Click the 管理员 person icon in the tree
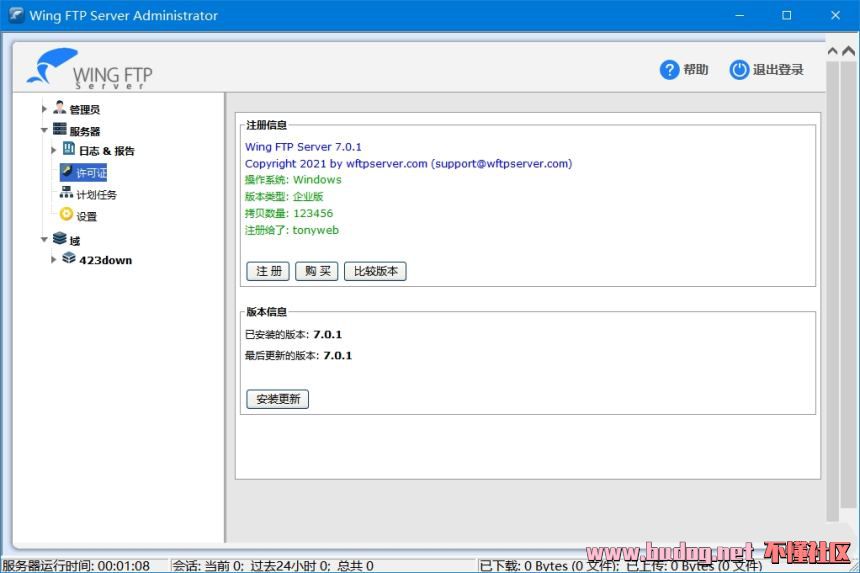The width and height of the screenshot is (860, 573). point(59,107)
